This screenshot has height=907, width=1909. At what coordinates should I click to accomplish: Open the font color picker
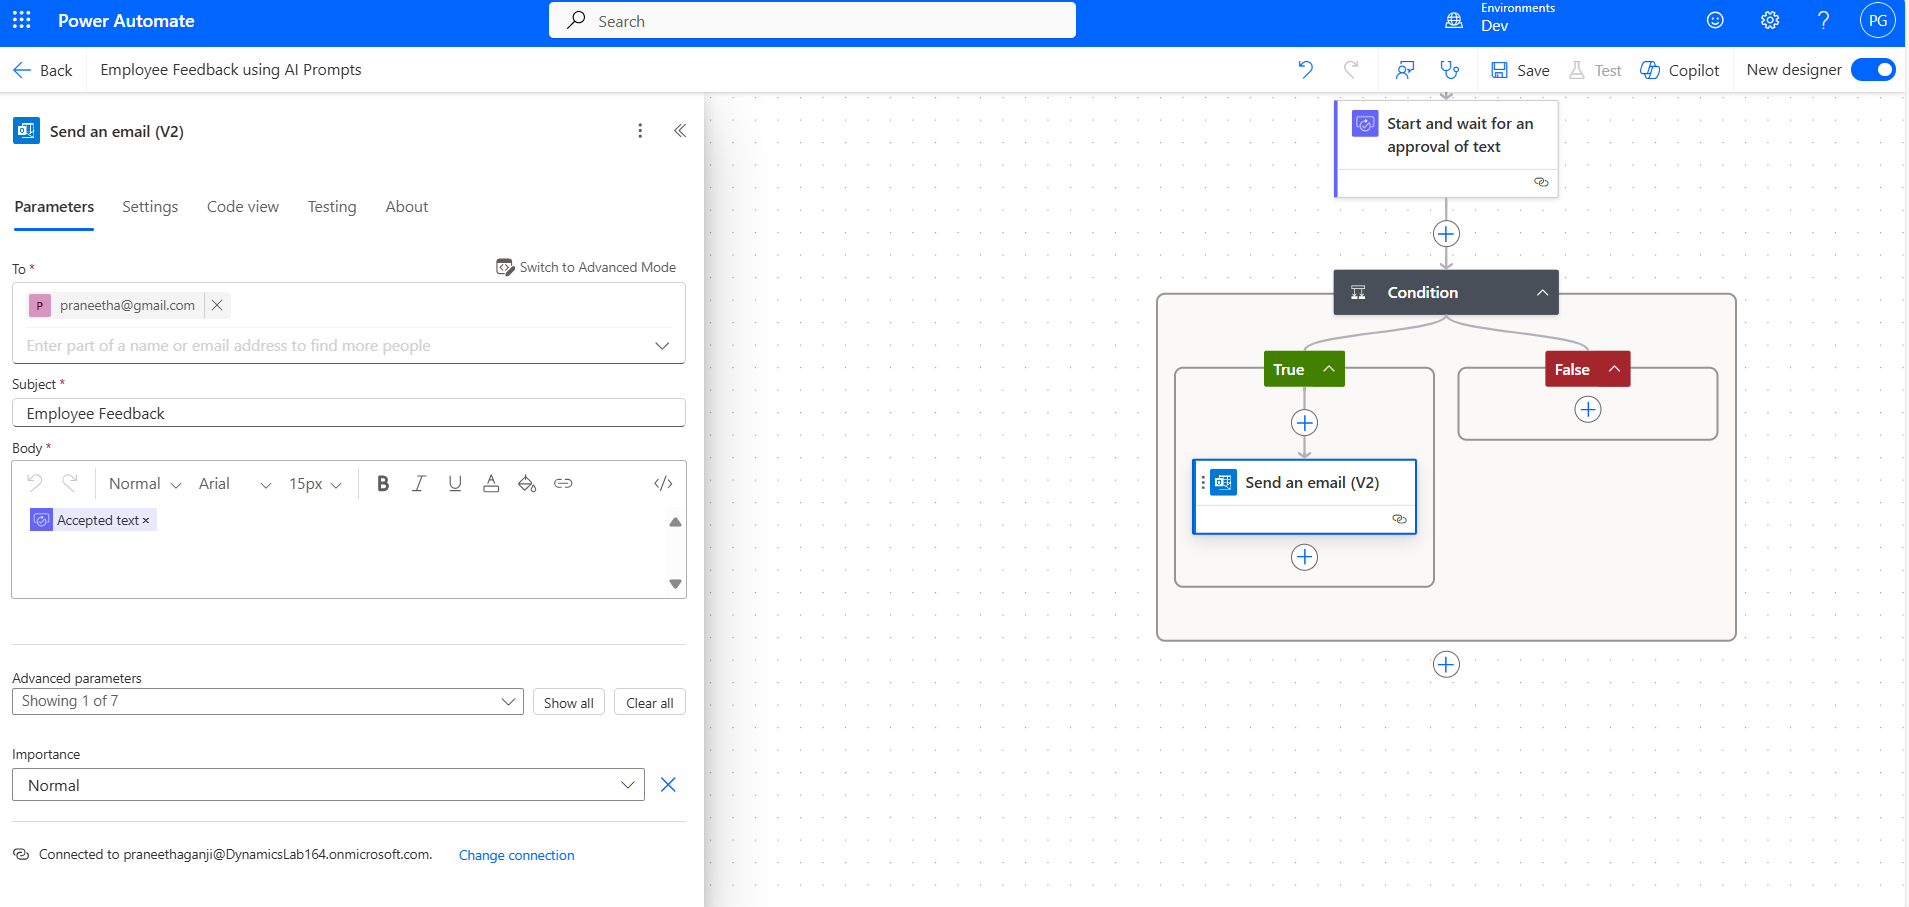click(491, 484)
